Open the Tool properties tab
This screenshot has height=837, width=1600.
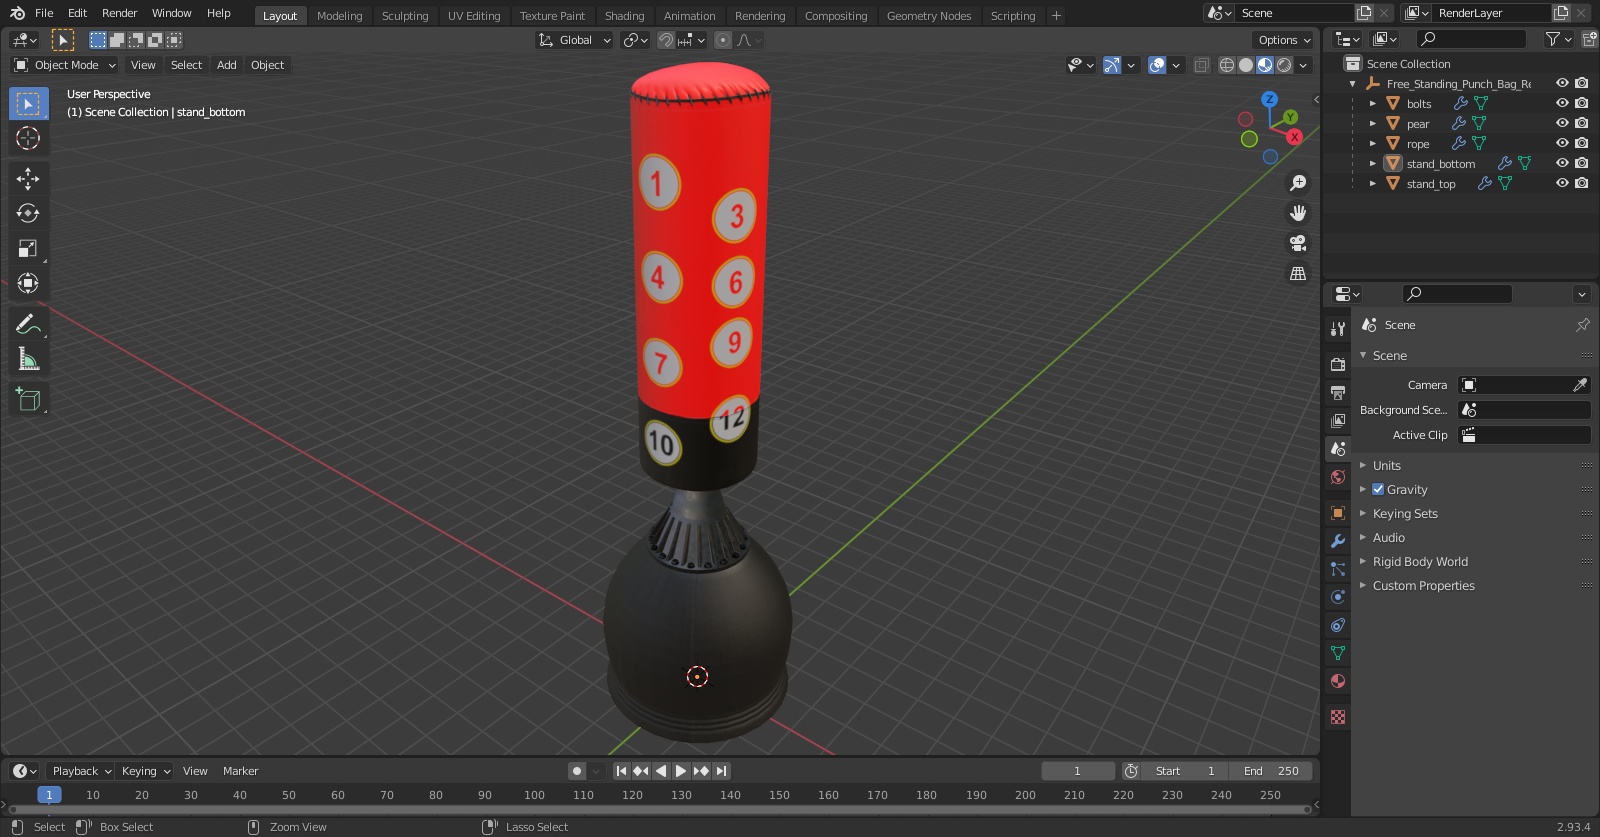click(x=1338, y=329)
